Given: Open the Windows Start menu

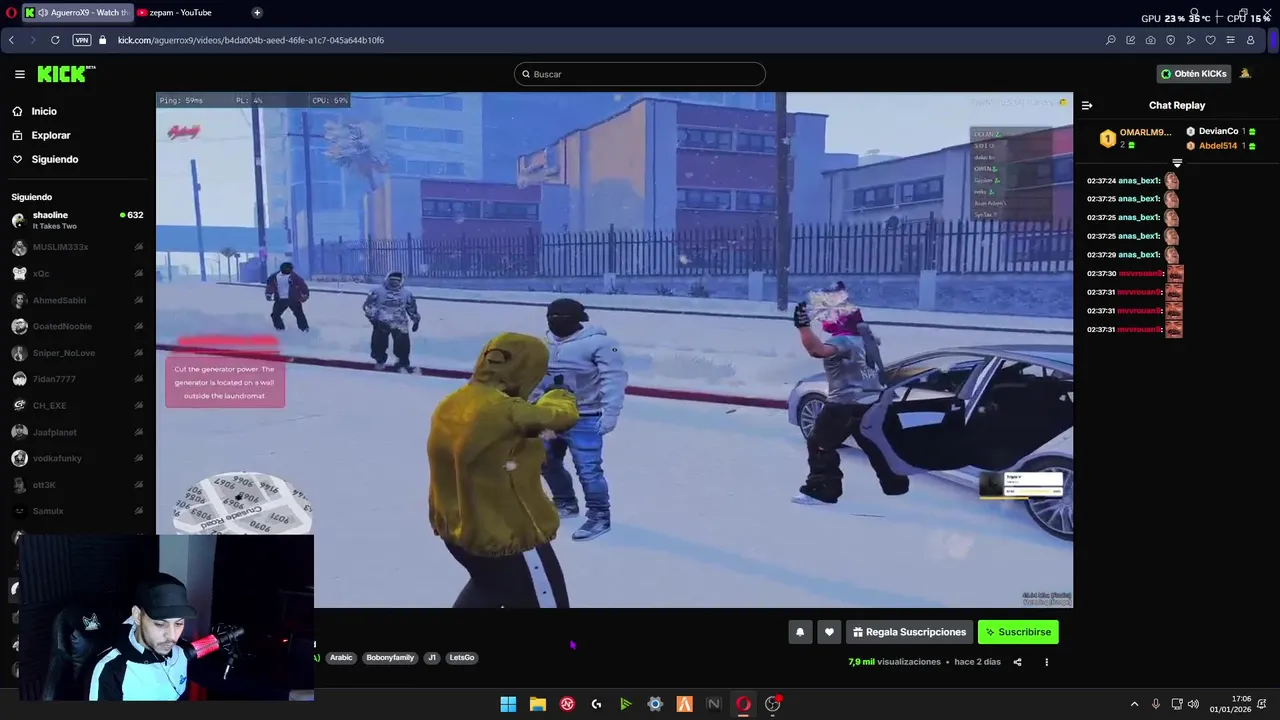Looking at the screenshot, I should tap(508, 704).
